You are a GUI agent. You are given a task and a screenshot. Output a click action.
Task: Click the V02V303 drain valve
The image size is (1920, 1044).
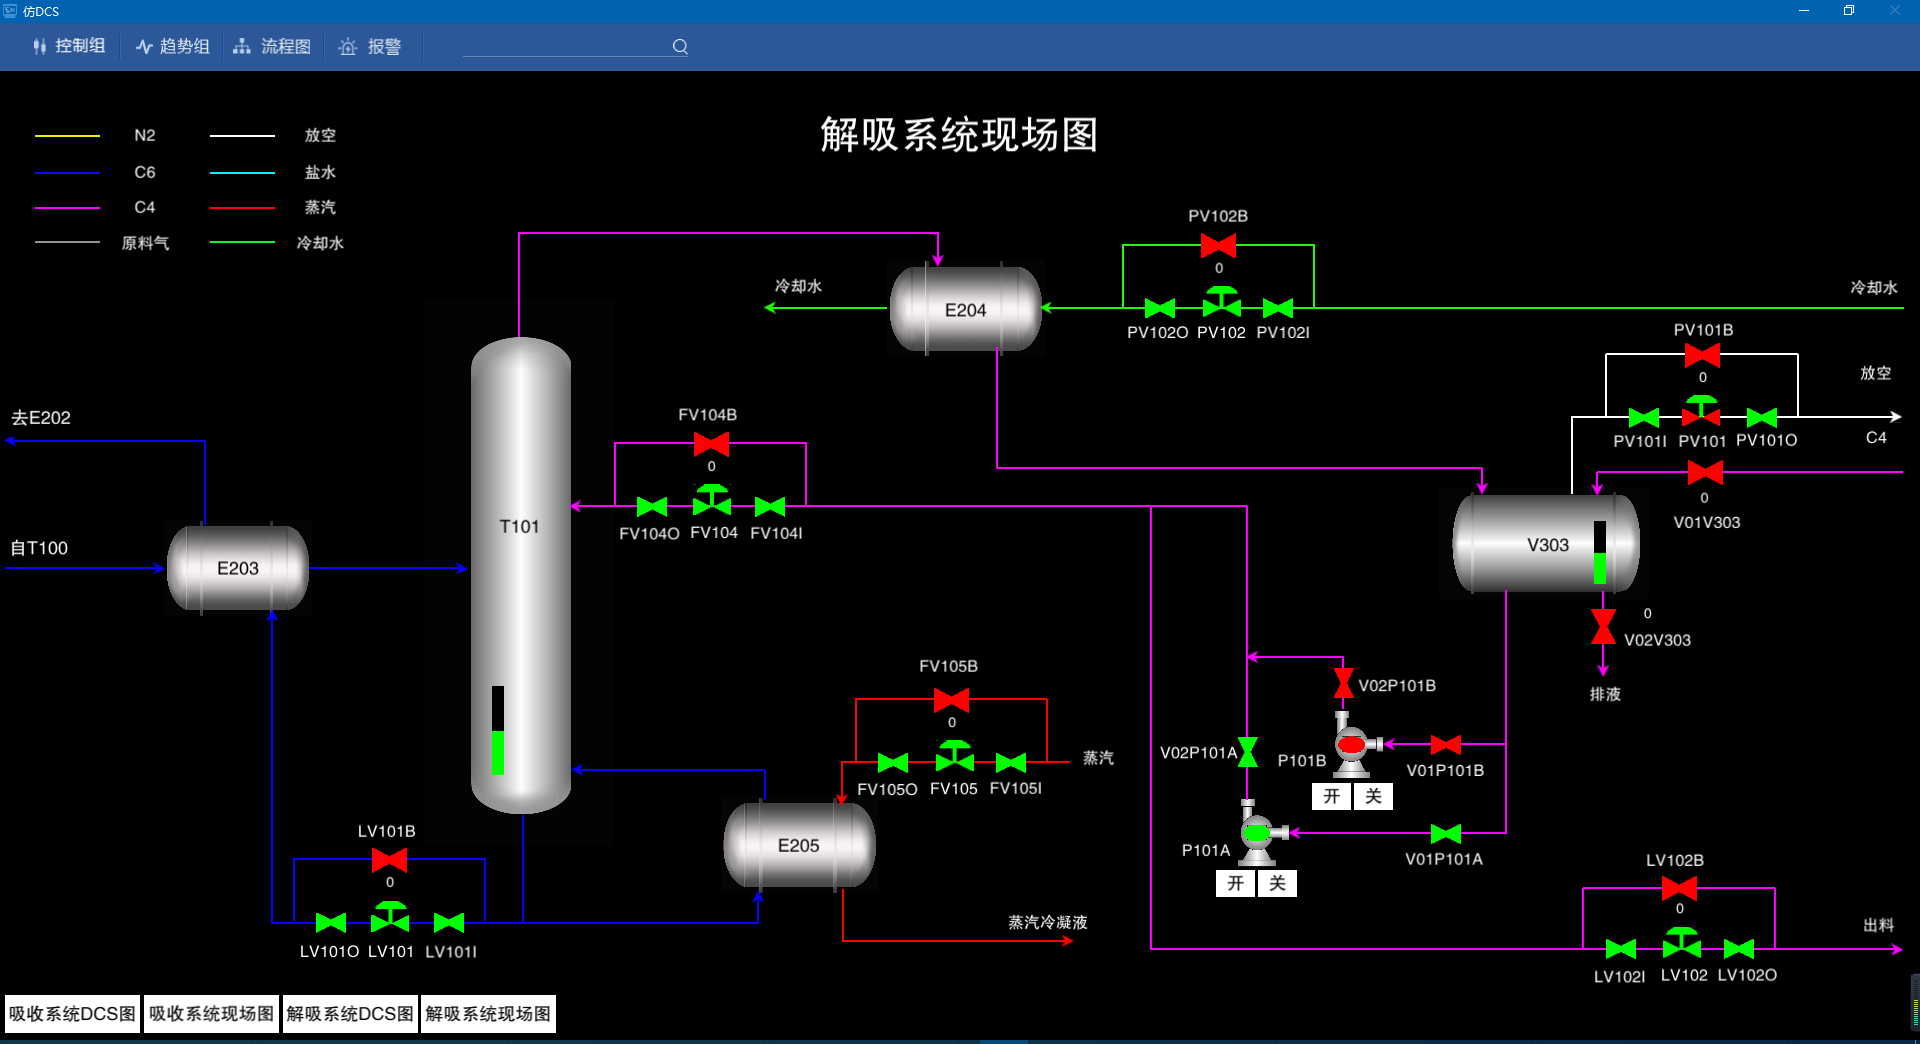1603,627
